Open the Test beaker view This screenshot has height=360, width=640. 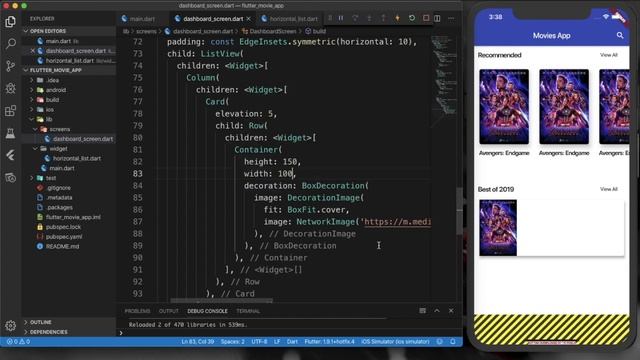11,133
